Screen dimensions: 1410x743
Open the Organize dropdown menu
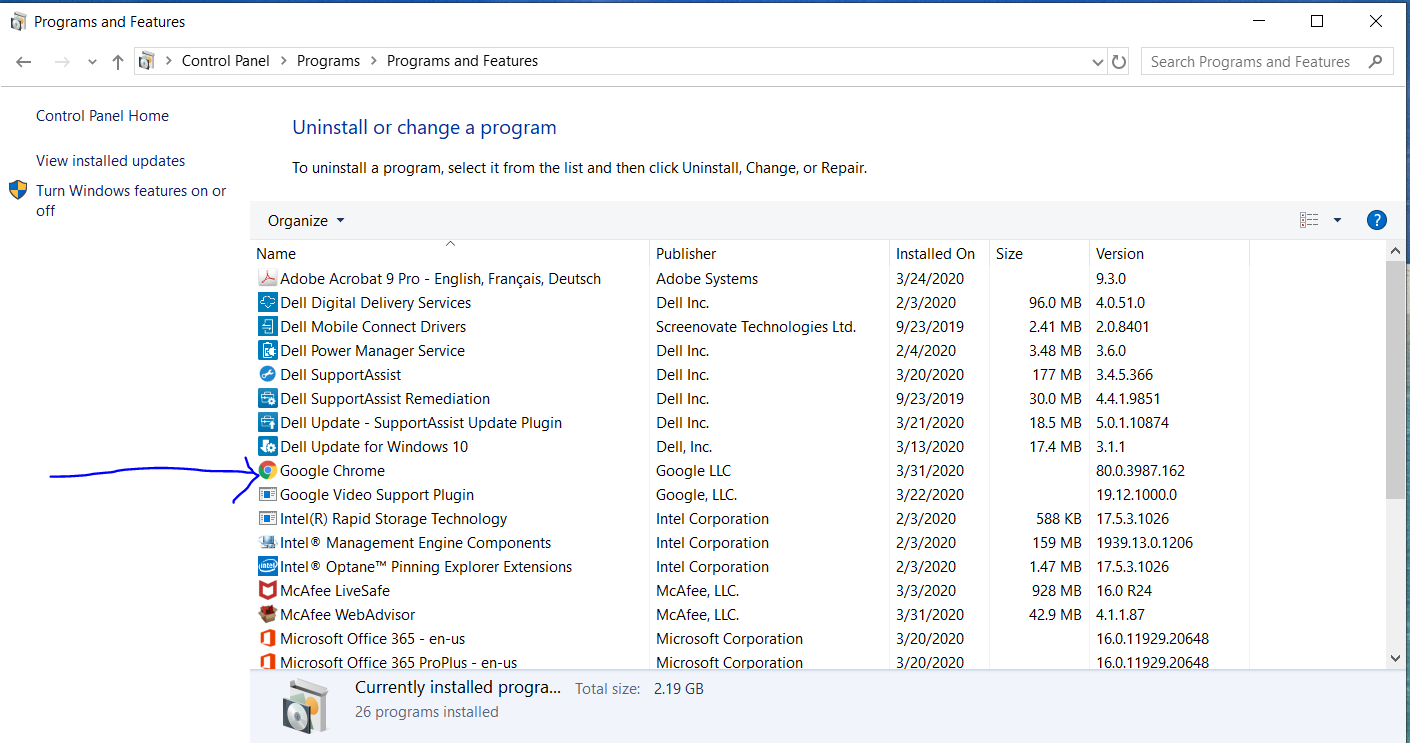pos(306,221)
